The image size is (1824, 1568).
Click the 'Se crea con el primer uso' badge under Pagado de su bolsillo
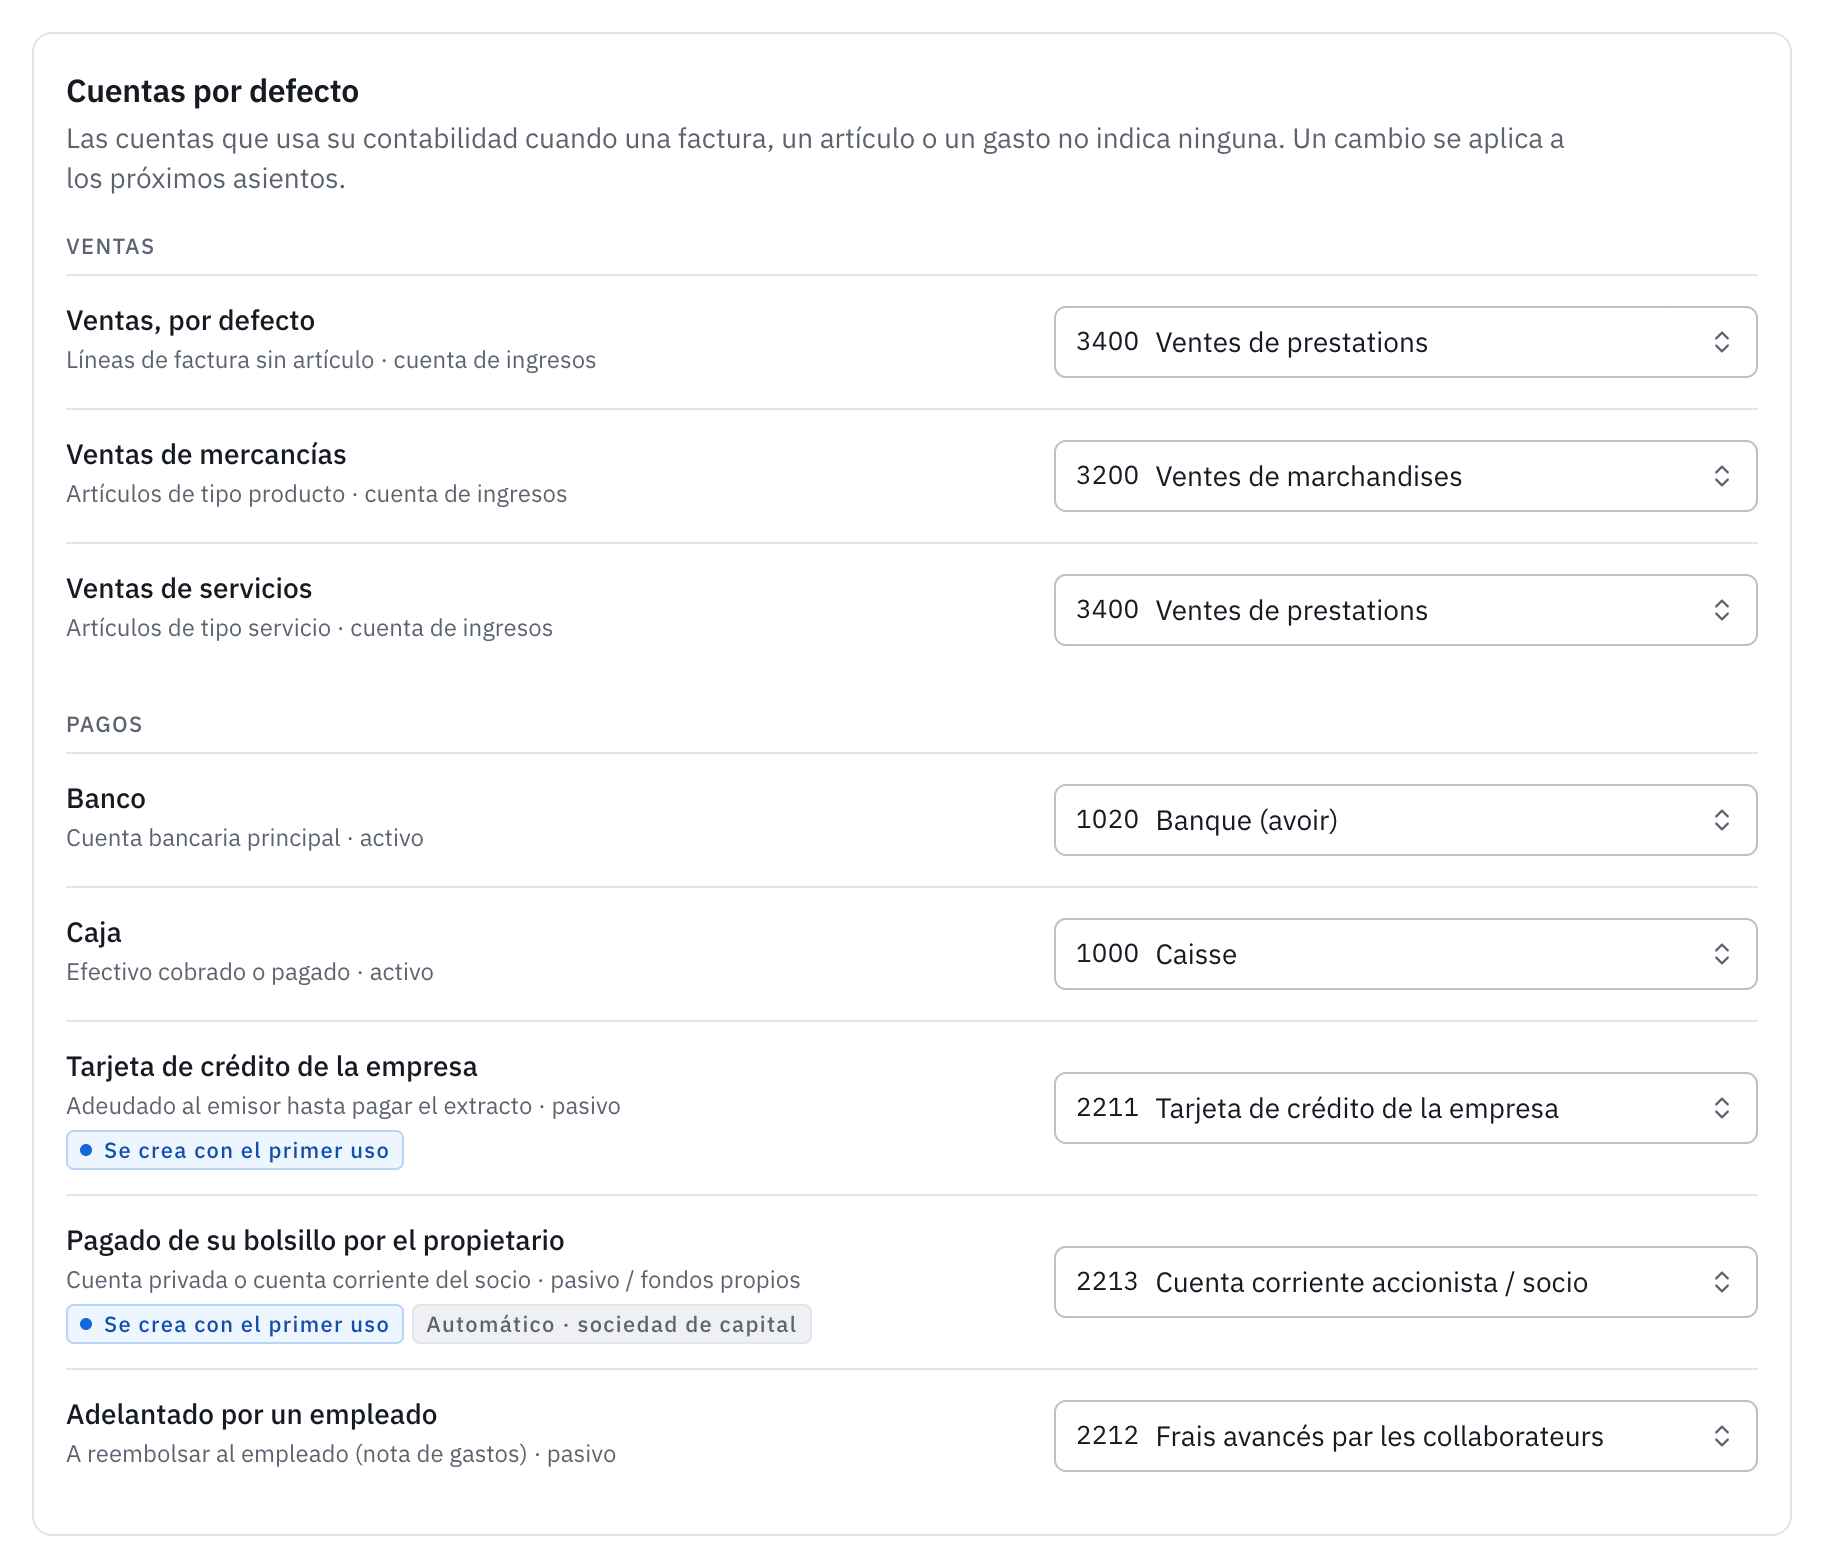235,1324
